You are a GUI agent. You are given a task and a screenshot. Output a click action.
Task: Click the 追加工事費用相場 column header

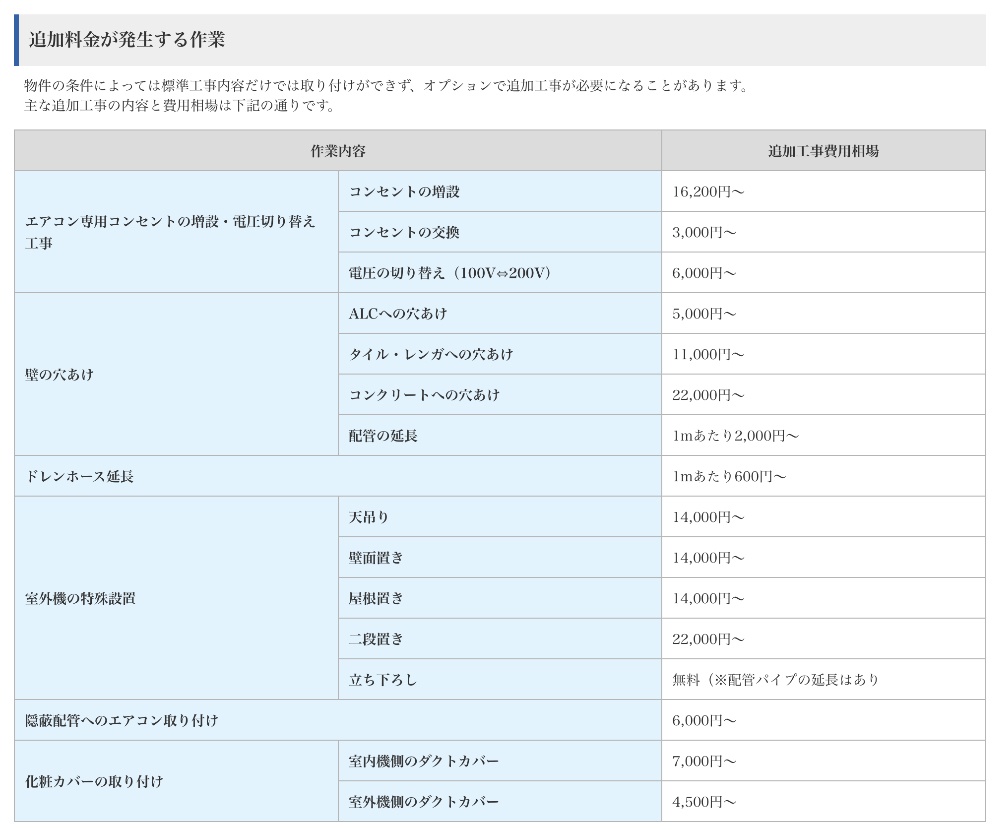click(x=822, y=151)
